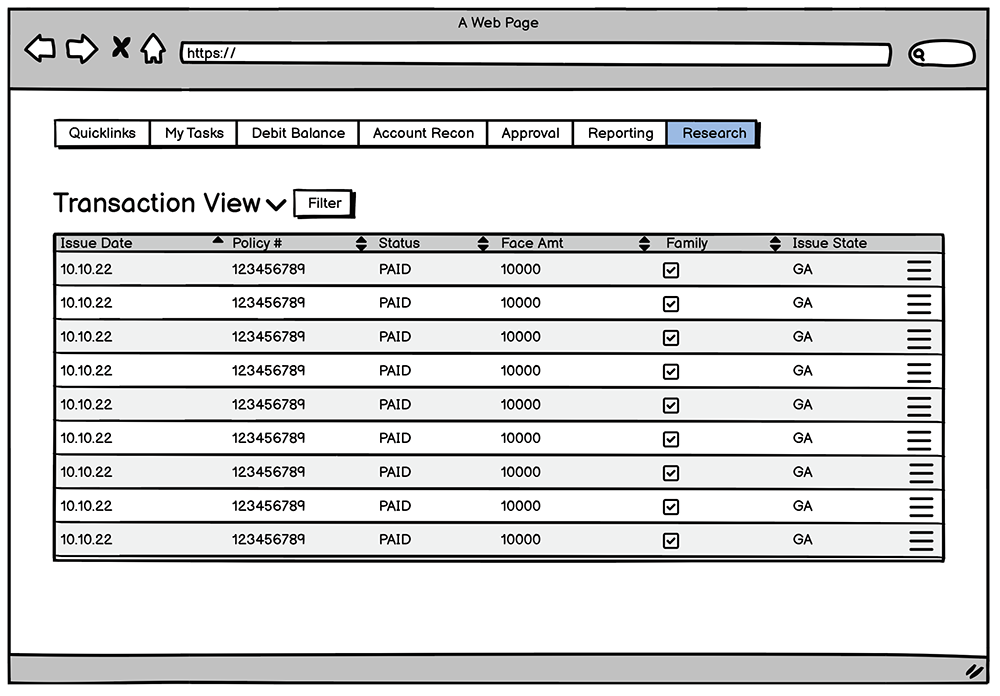Open the hamburger menu in the fifth row
The width and height of the screenshot is (1000, 696).
click(x=918, y=406)
